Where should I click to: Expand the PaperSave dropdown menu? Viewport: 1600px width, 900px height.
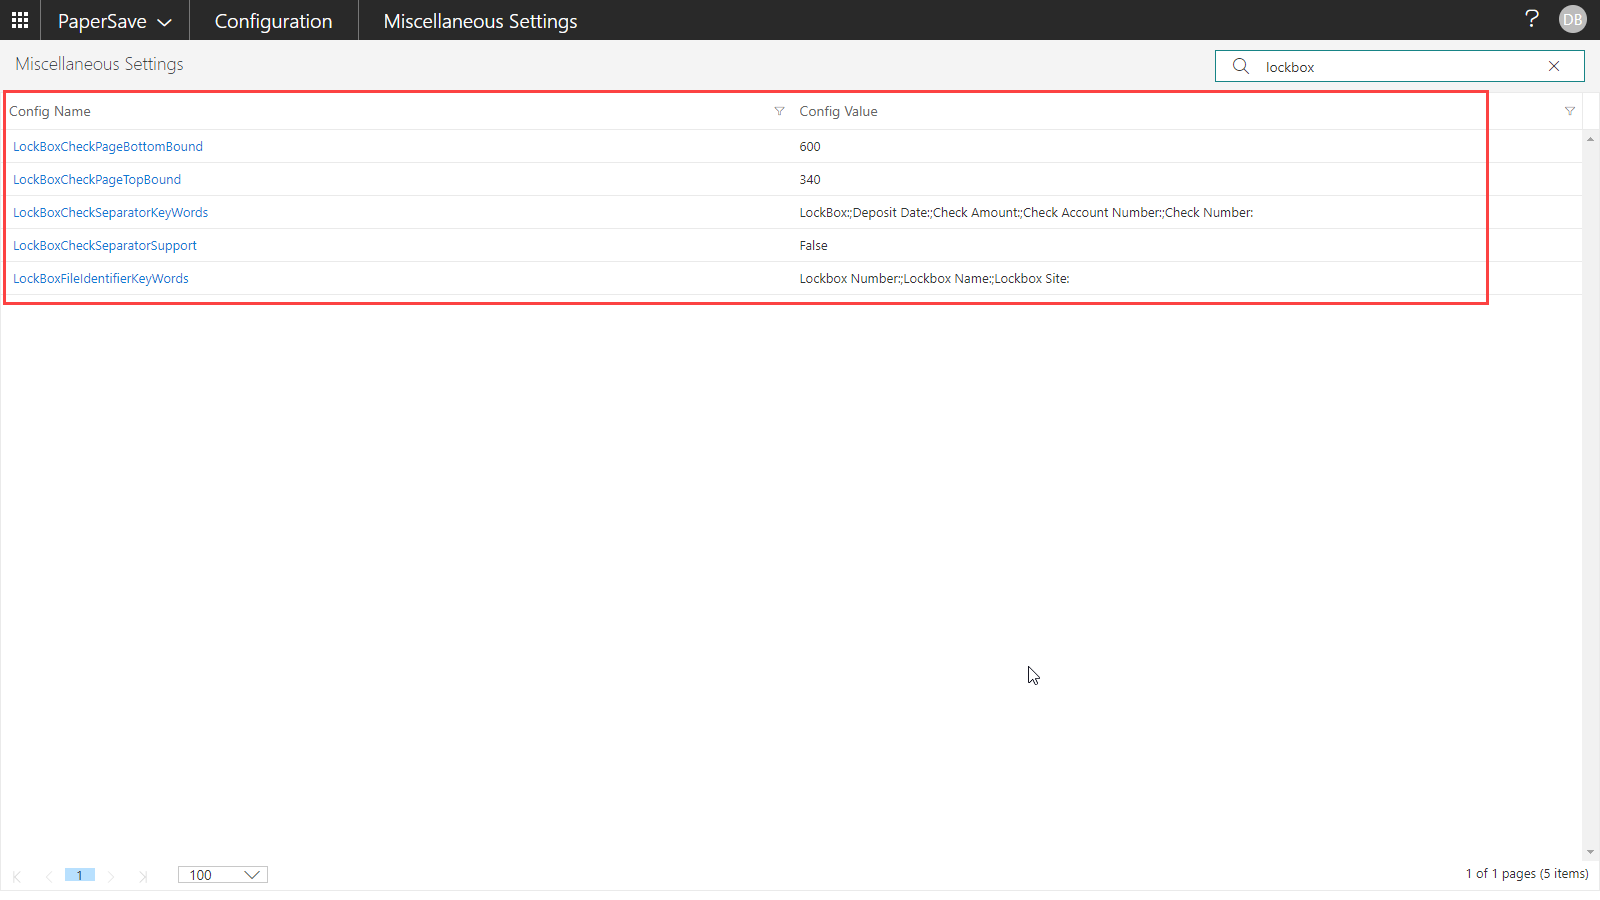pyautogui.click(x=115, y=21)
